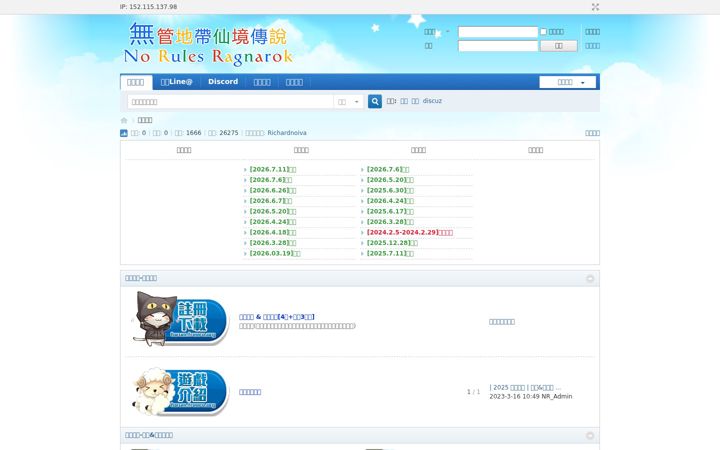Click the post count value 26275
This screenshot has height=450, width=720.
click(x=229, y=133)
